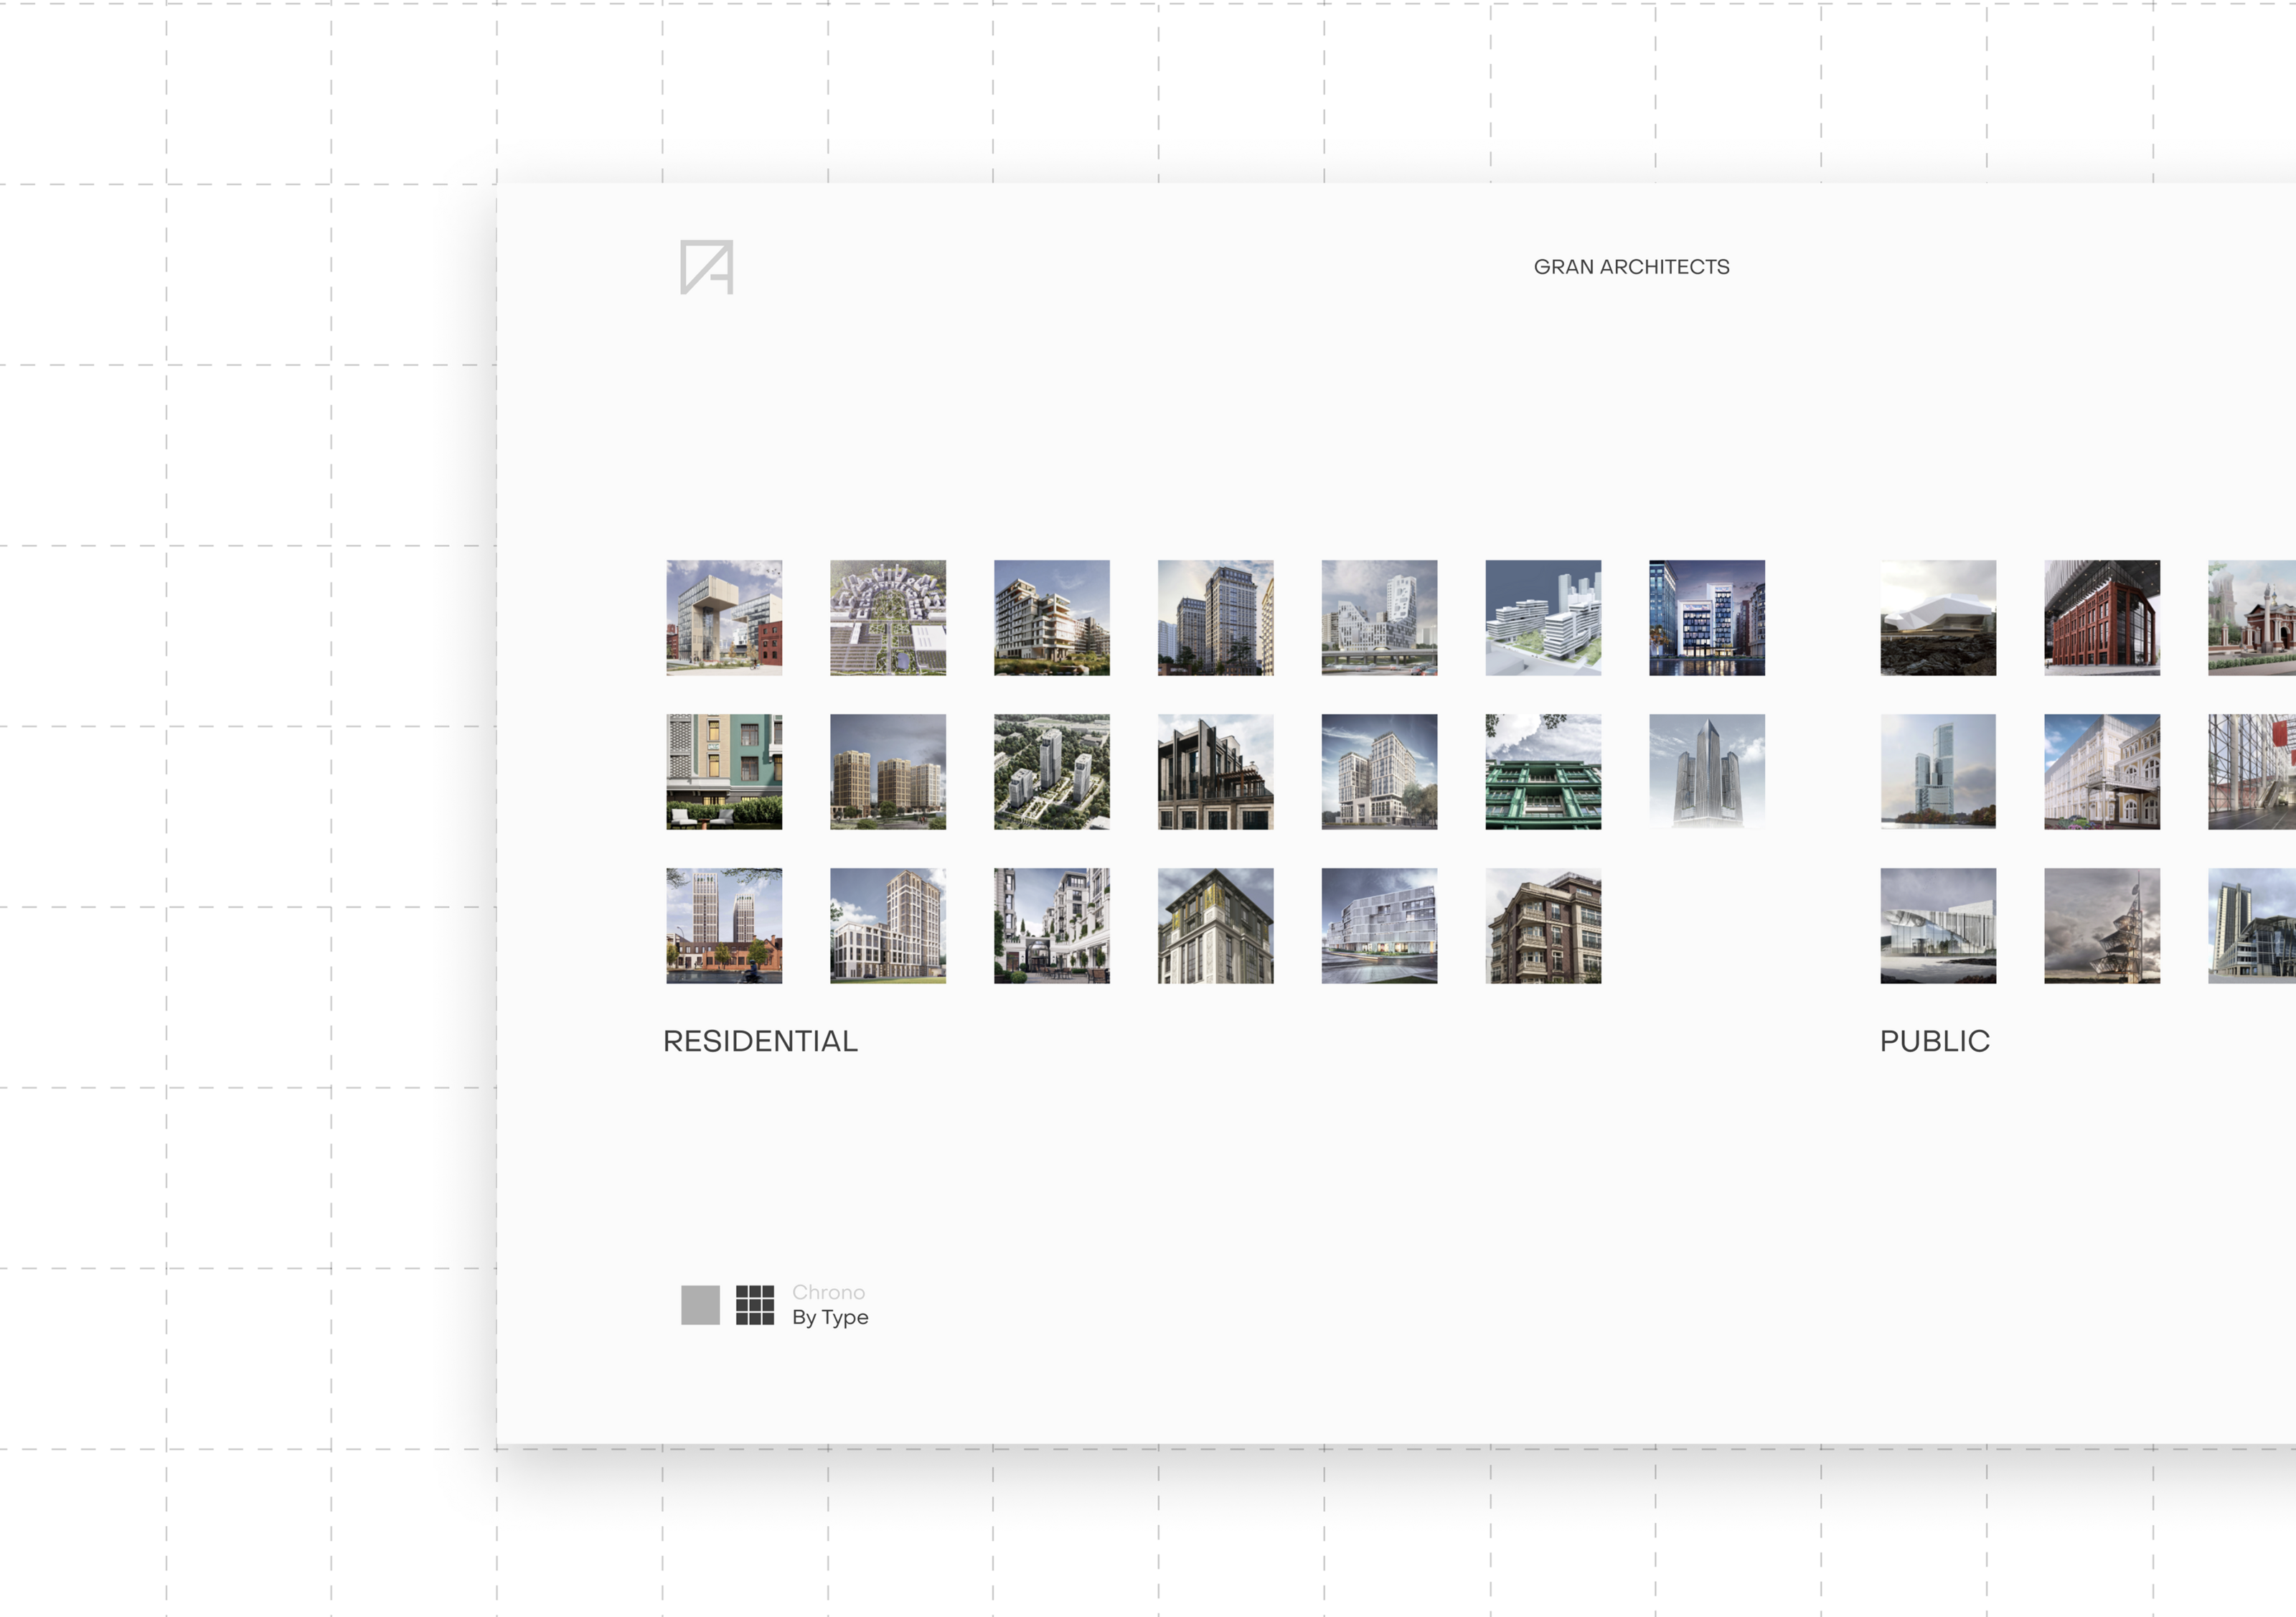Screen dimensions: 2296x1617
Task: Select By Type sorting option
Action: click(x=830, y=1317)
